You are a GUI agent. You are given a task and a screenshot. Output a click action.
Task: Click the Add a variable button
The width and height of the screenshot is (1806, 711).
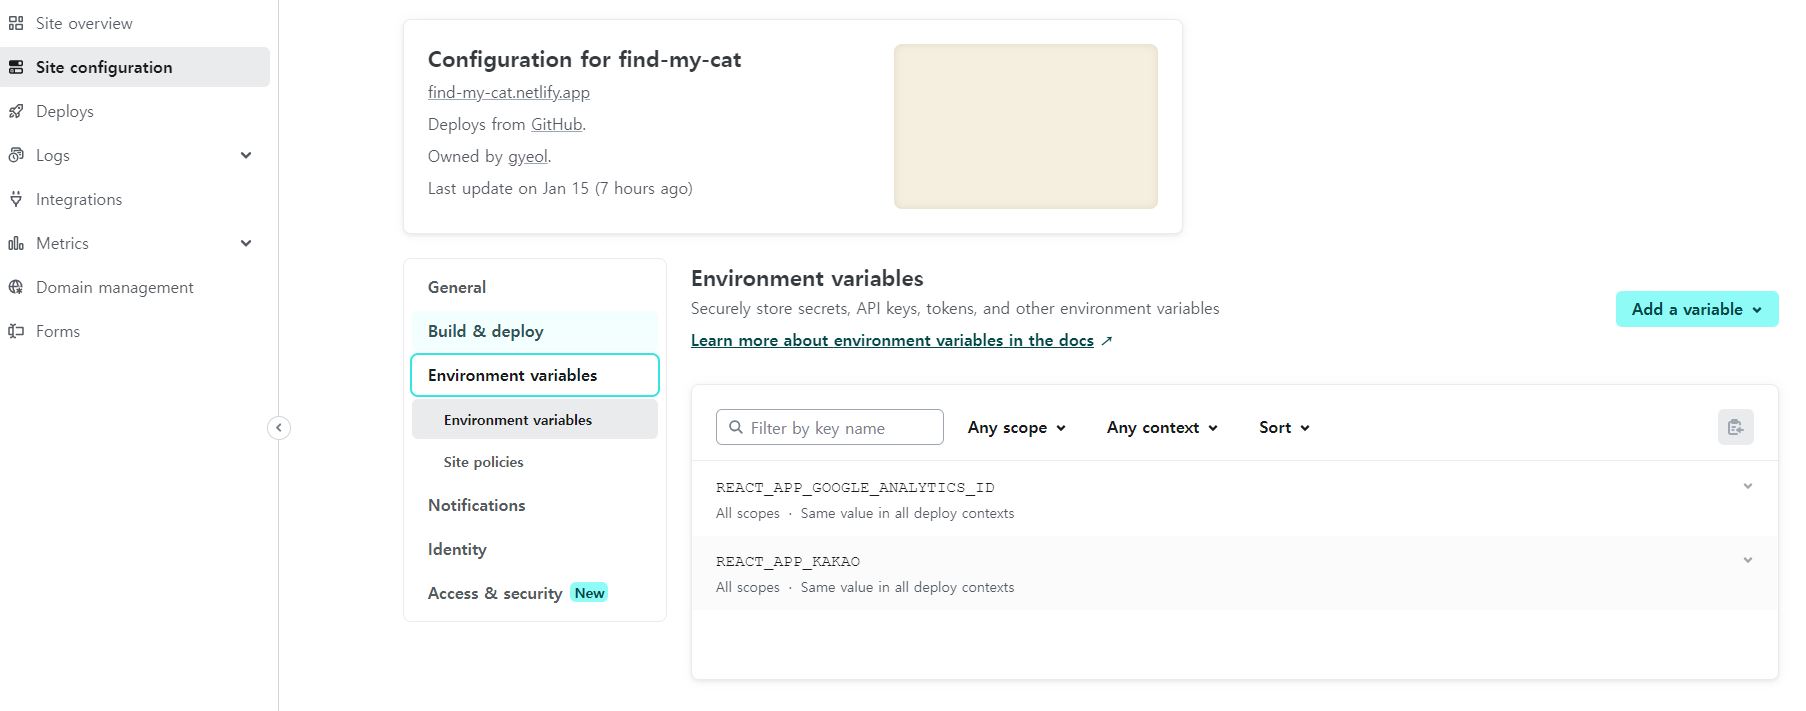(1696, 309)
